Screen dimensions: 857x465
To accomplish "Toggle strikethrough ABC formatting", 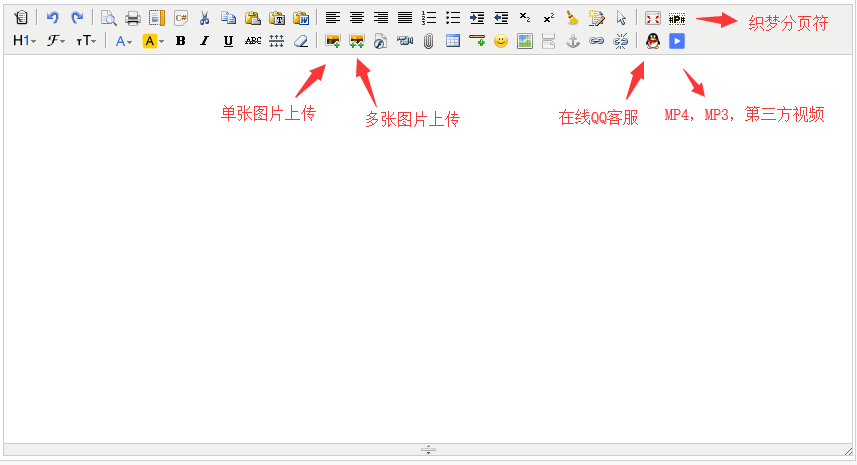I will pos(253,41).
